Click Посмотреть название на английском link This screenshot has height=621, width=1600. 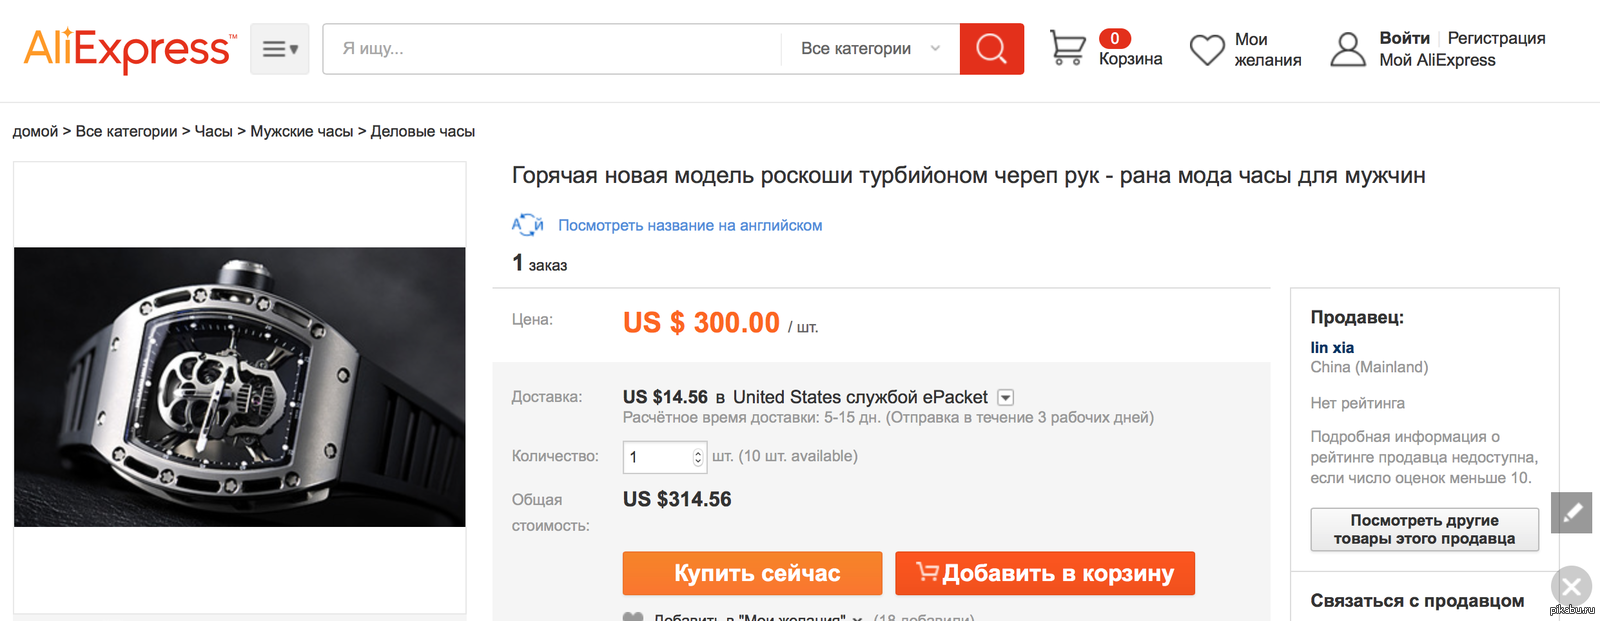pos(690,225)
